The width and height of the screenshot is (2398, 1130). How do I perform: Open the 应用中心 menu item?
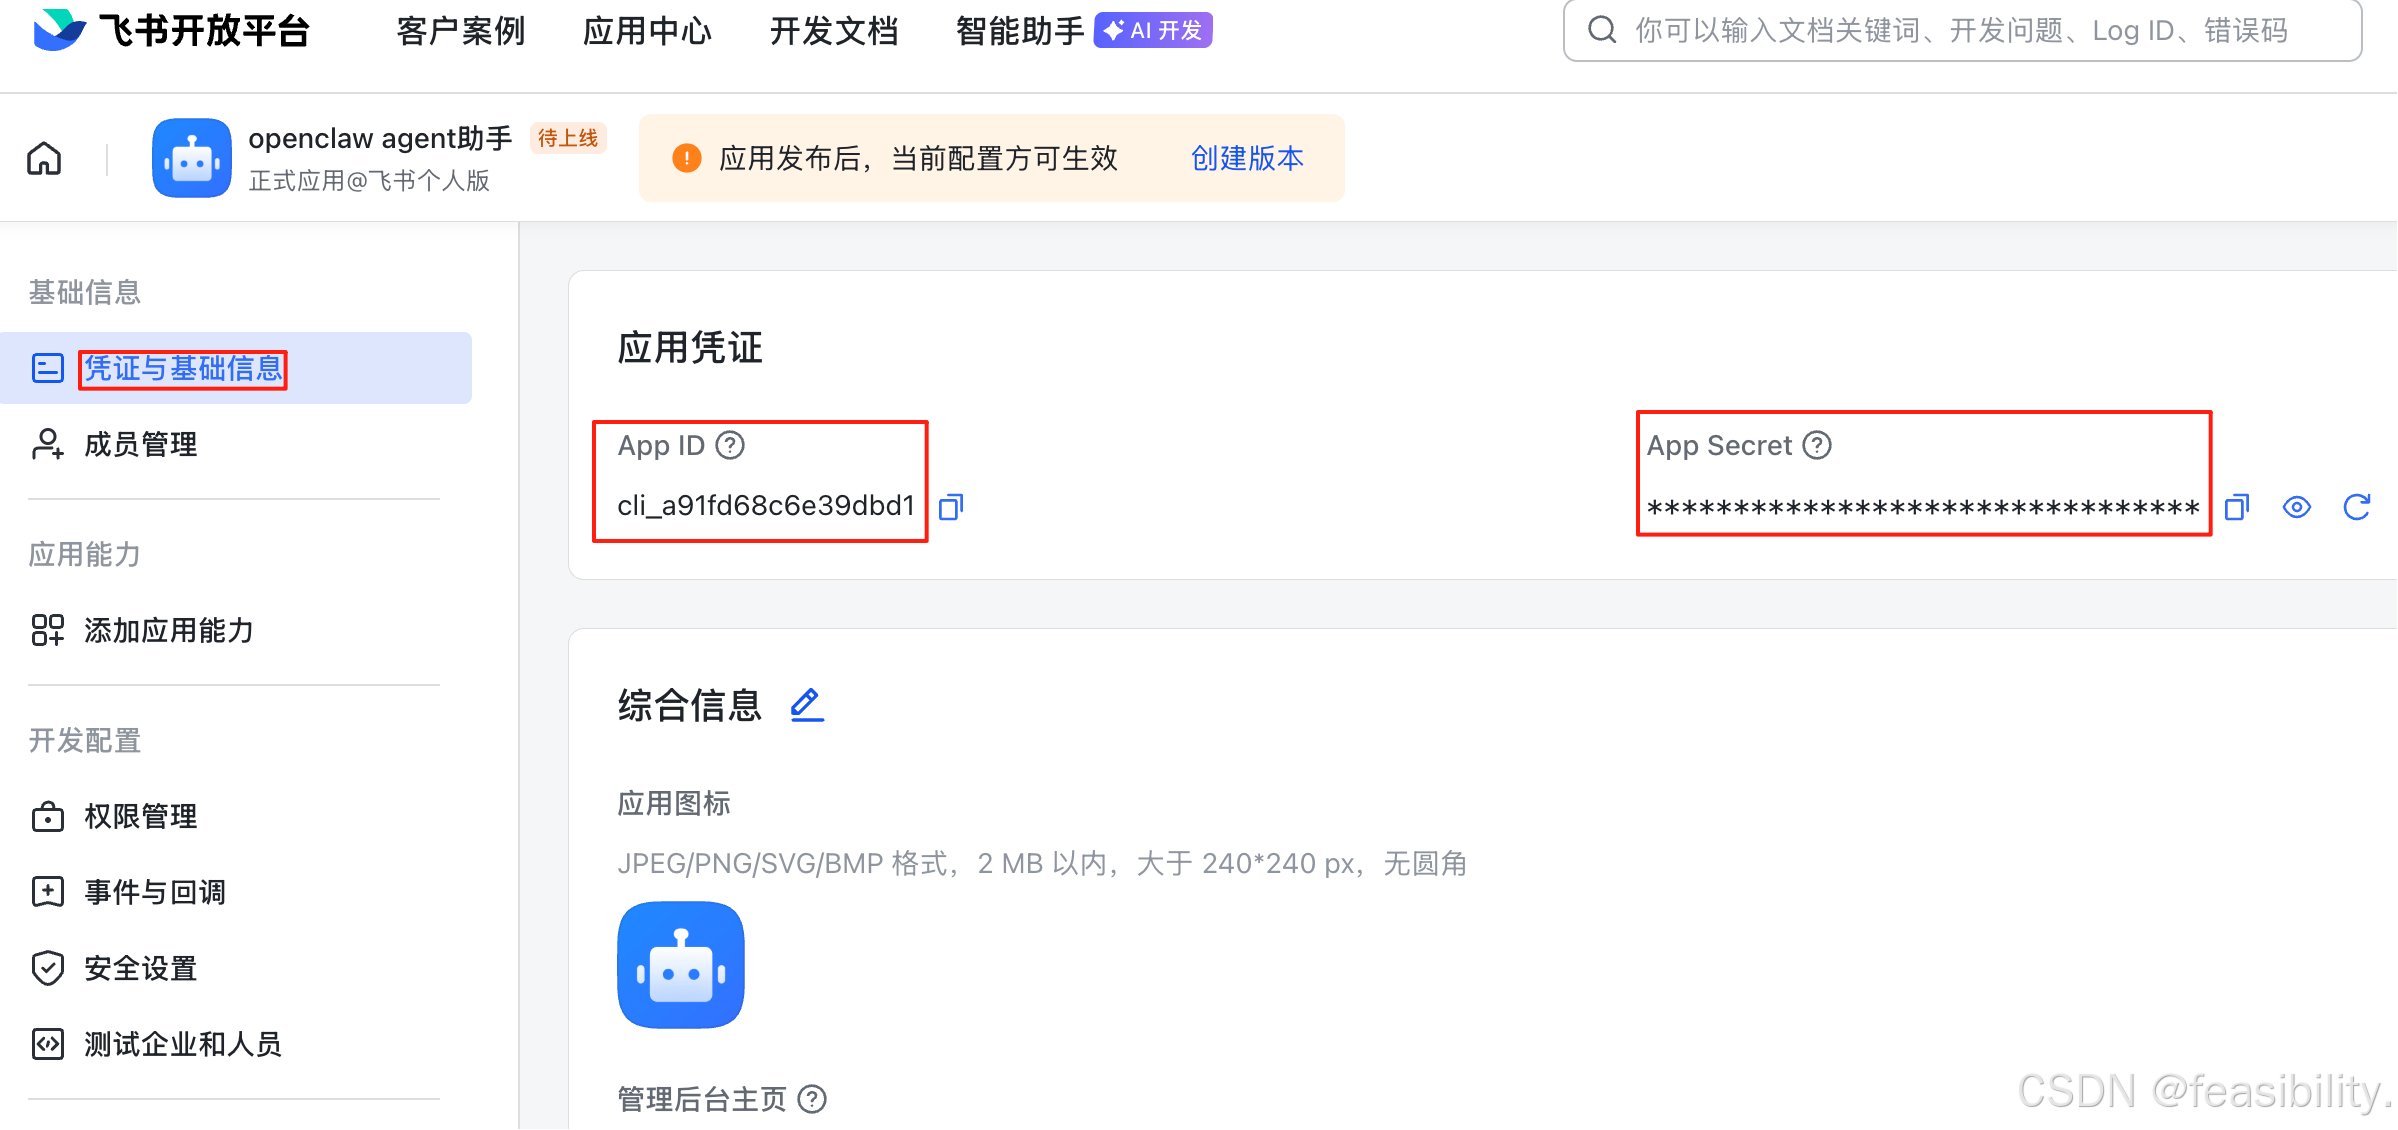pos(647,31)
